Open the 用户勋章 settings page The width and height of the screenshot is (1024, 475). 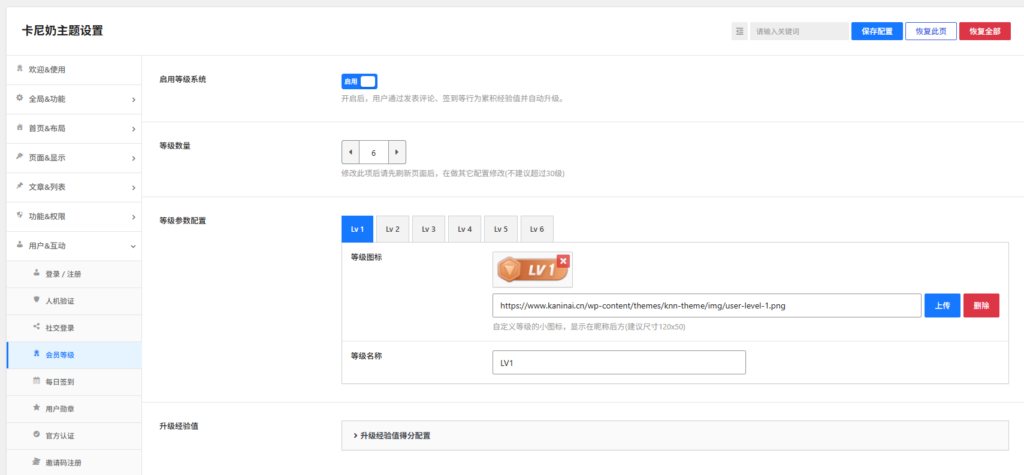pyautogui.click(x=74, y=409)
